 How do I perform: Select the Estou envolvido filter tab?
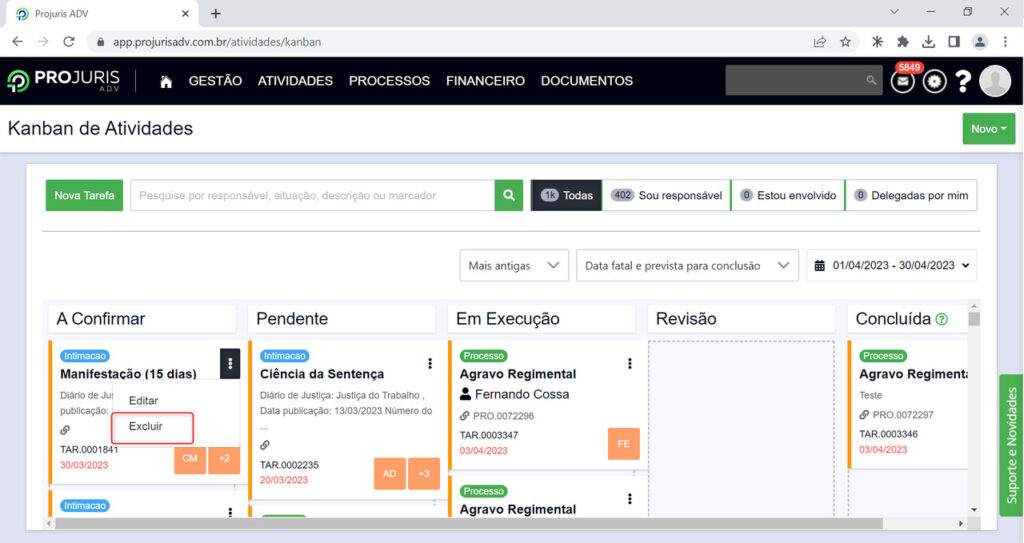pyautogui.click(x=788, y=195)
